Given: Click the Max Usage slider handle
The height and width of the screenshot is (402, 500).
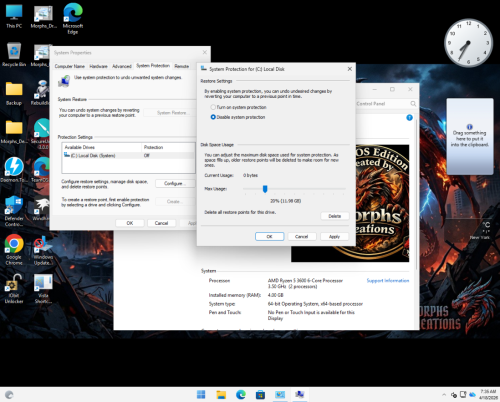Looking at the screenshot, I should click(265, 189).
